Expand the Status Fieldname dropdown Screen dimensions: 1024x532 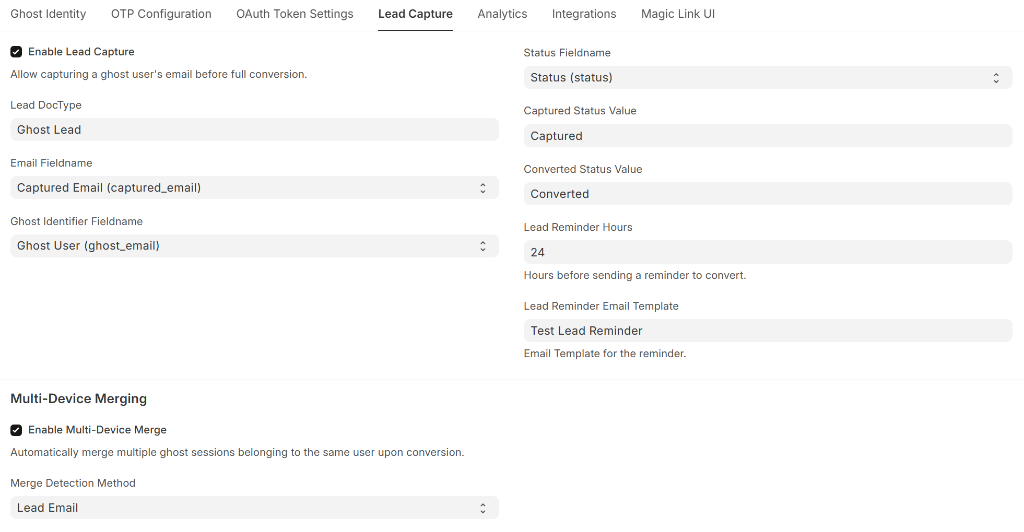pyautogui.click(x=768, y=78)
